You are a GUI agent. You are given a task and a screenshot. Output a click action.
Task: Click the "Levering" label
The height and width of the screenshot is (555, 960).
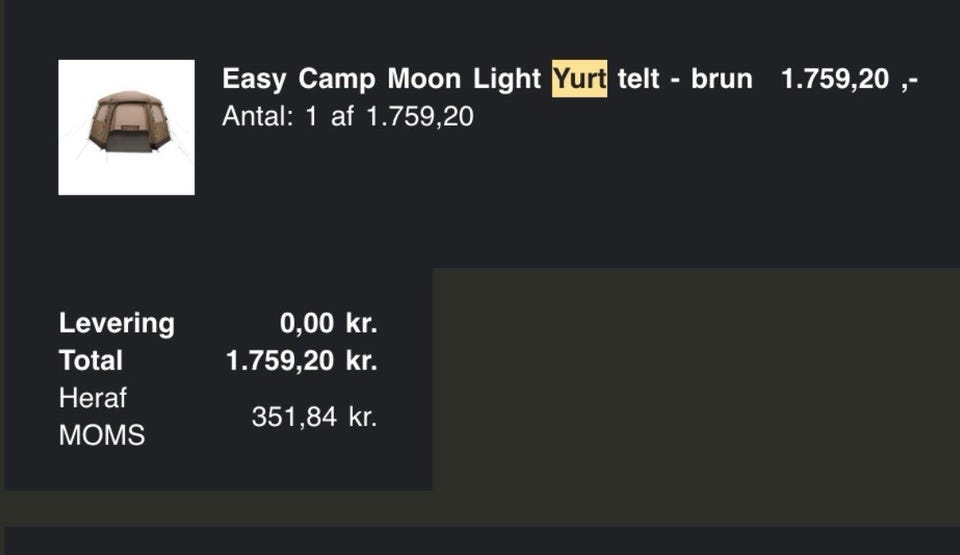[x=116, y=324]
